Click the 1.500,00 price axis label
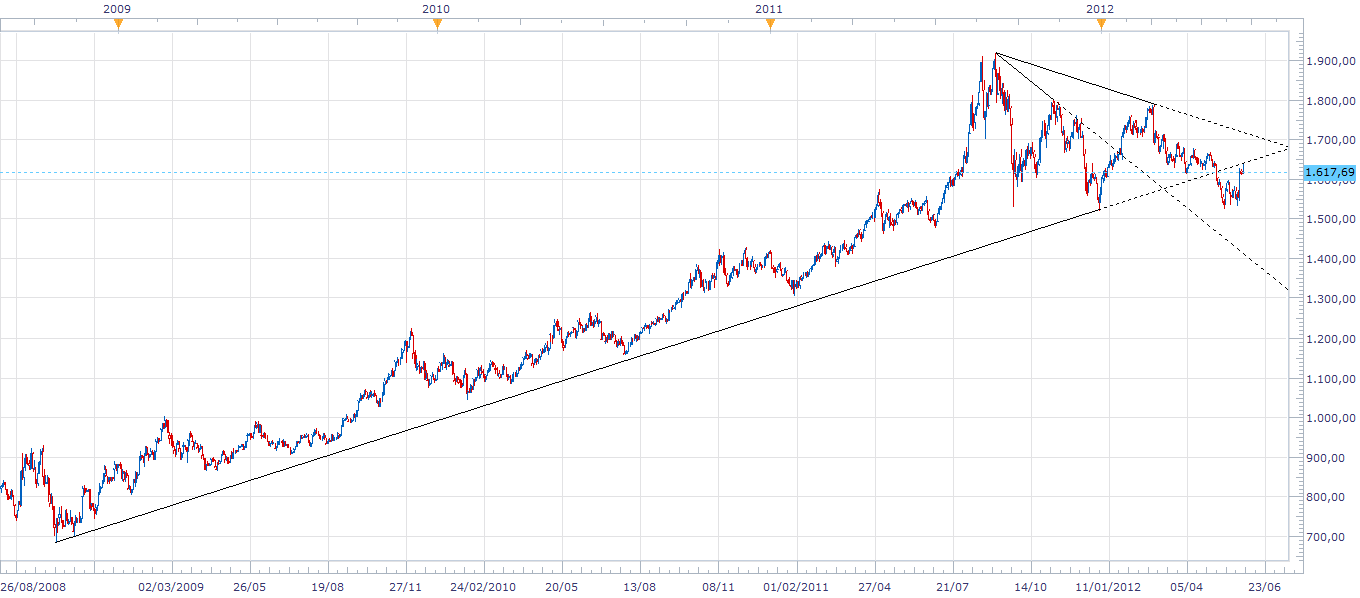 click(x=1329, y=220)
